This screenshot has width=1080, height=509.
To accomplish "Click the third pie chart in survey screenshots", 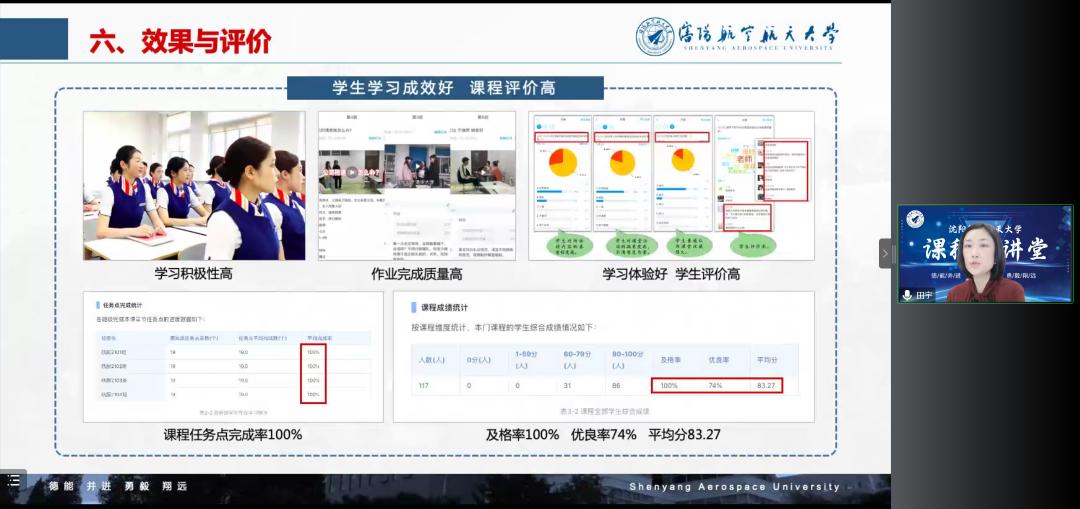I will [682, 160].
